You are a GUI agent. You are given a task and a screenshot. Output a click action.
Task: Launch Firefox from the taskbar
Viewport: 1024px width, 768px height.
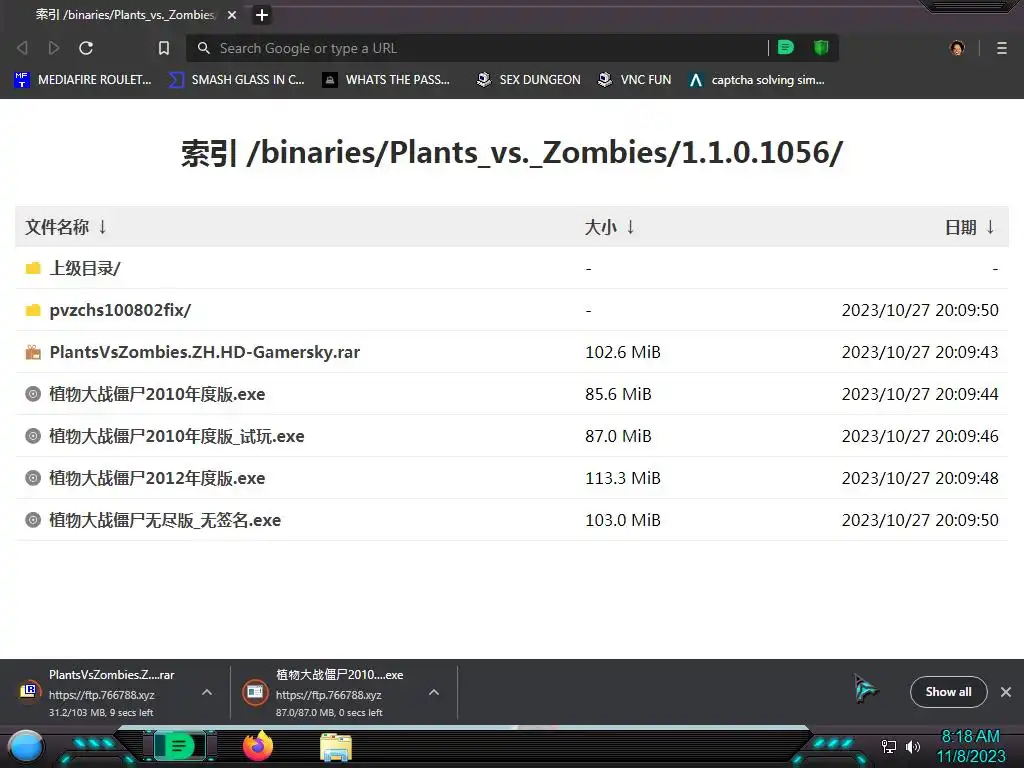[258, 746]
